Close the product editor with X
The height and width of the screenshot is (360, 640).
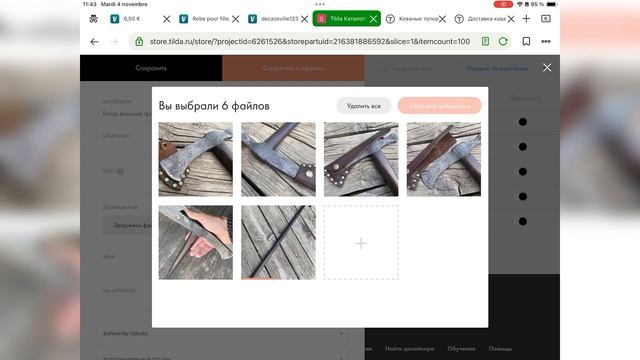547,68
